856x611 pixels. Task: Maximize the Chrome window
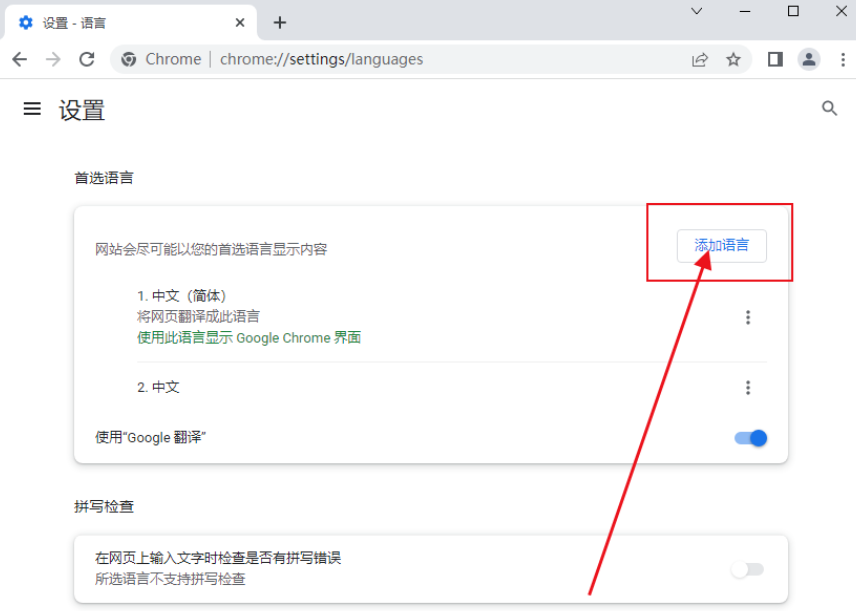793,11
